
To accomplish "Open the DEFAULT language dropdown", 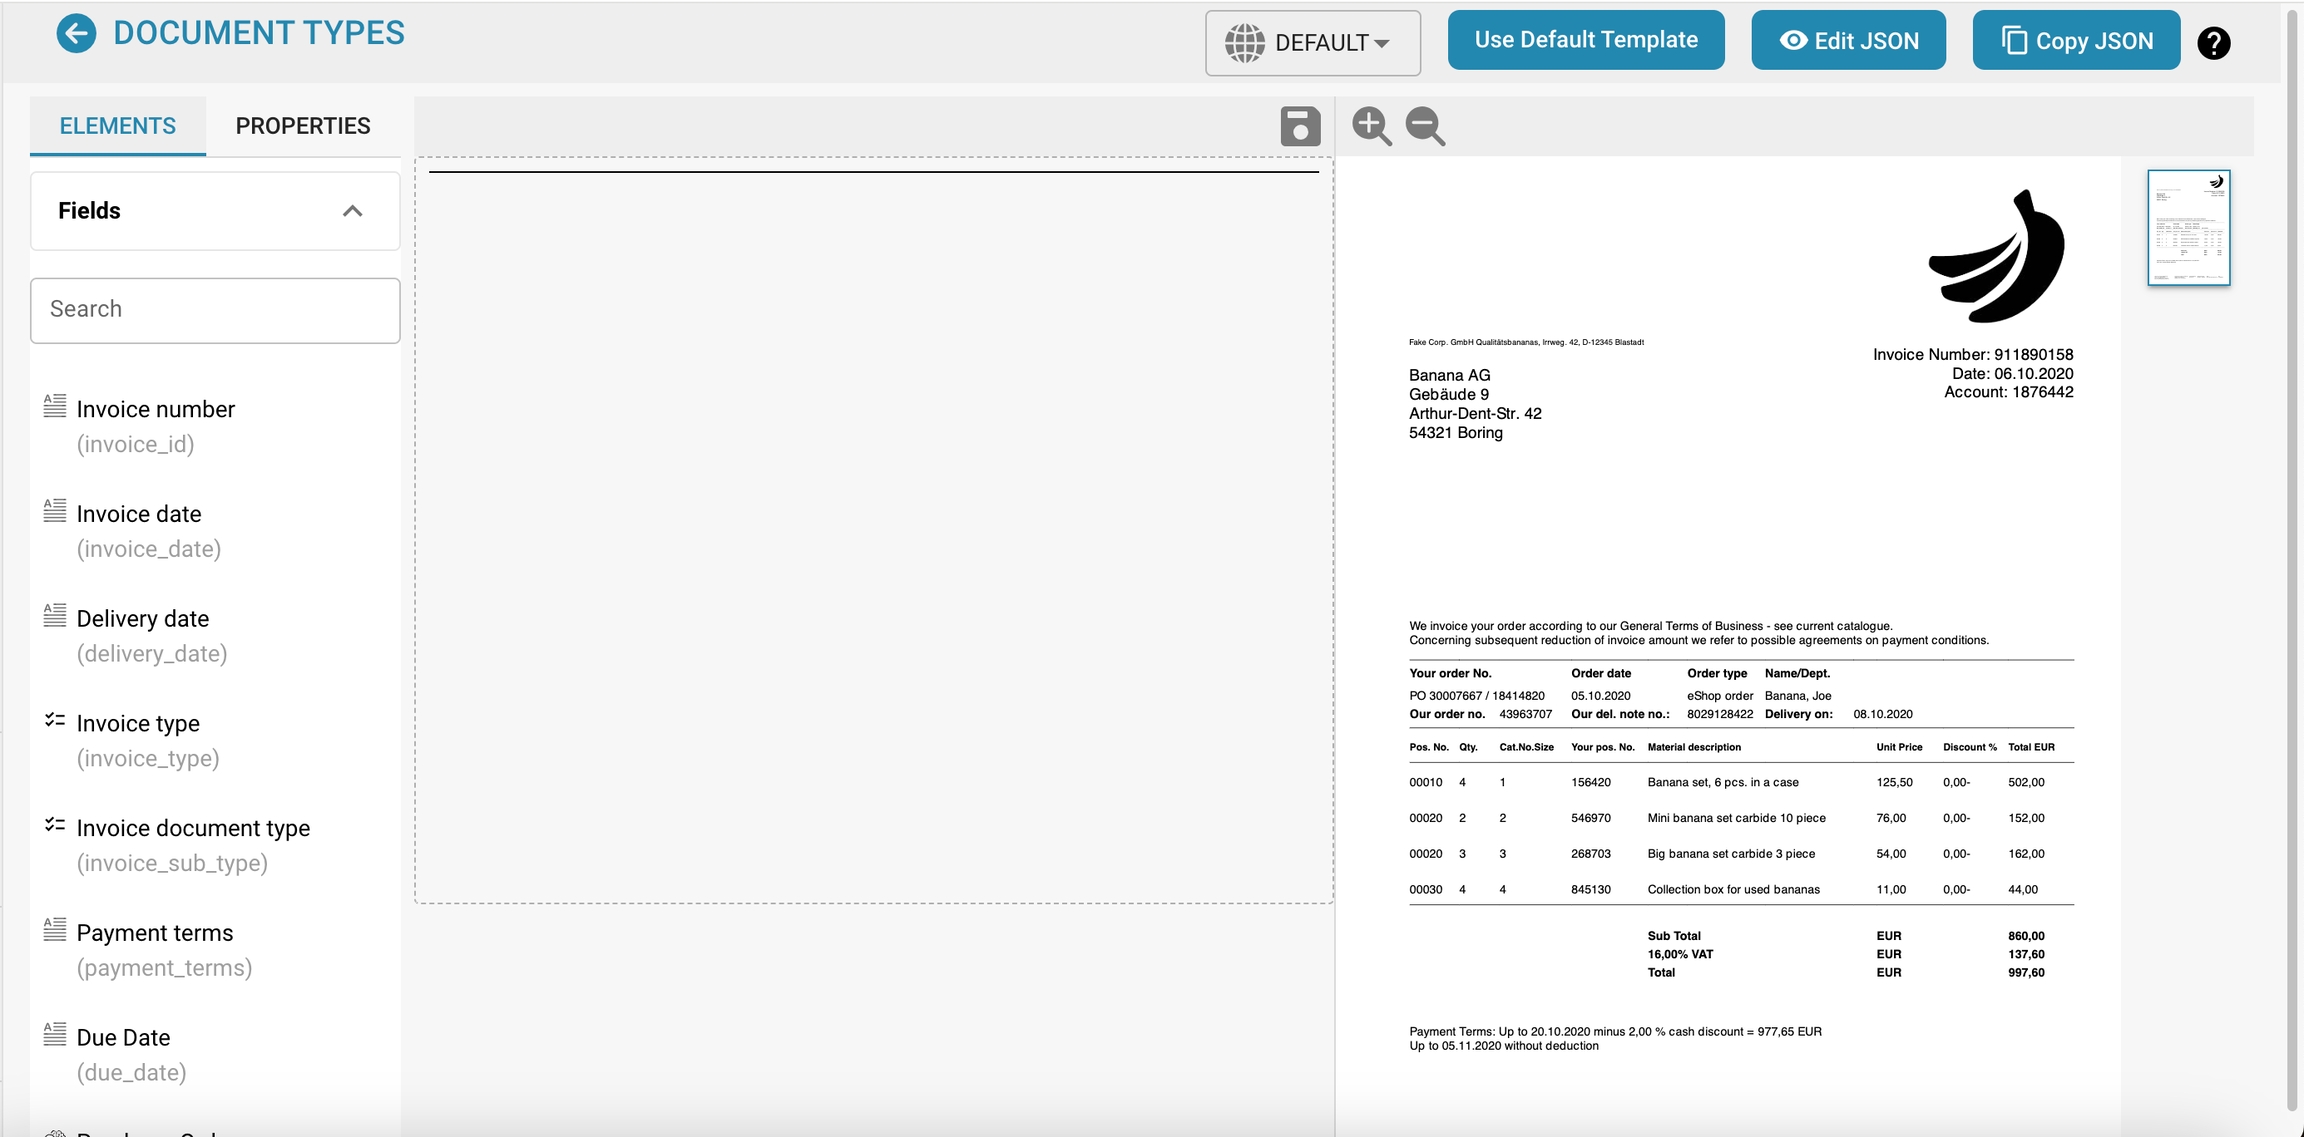I will [x=1312, y=43].
